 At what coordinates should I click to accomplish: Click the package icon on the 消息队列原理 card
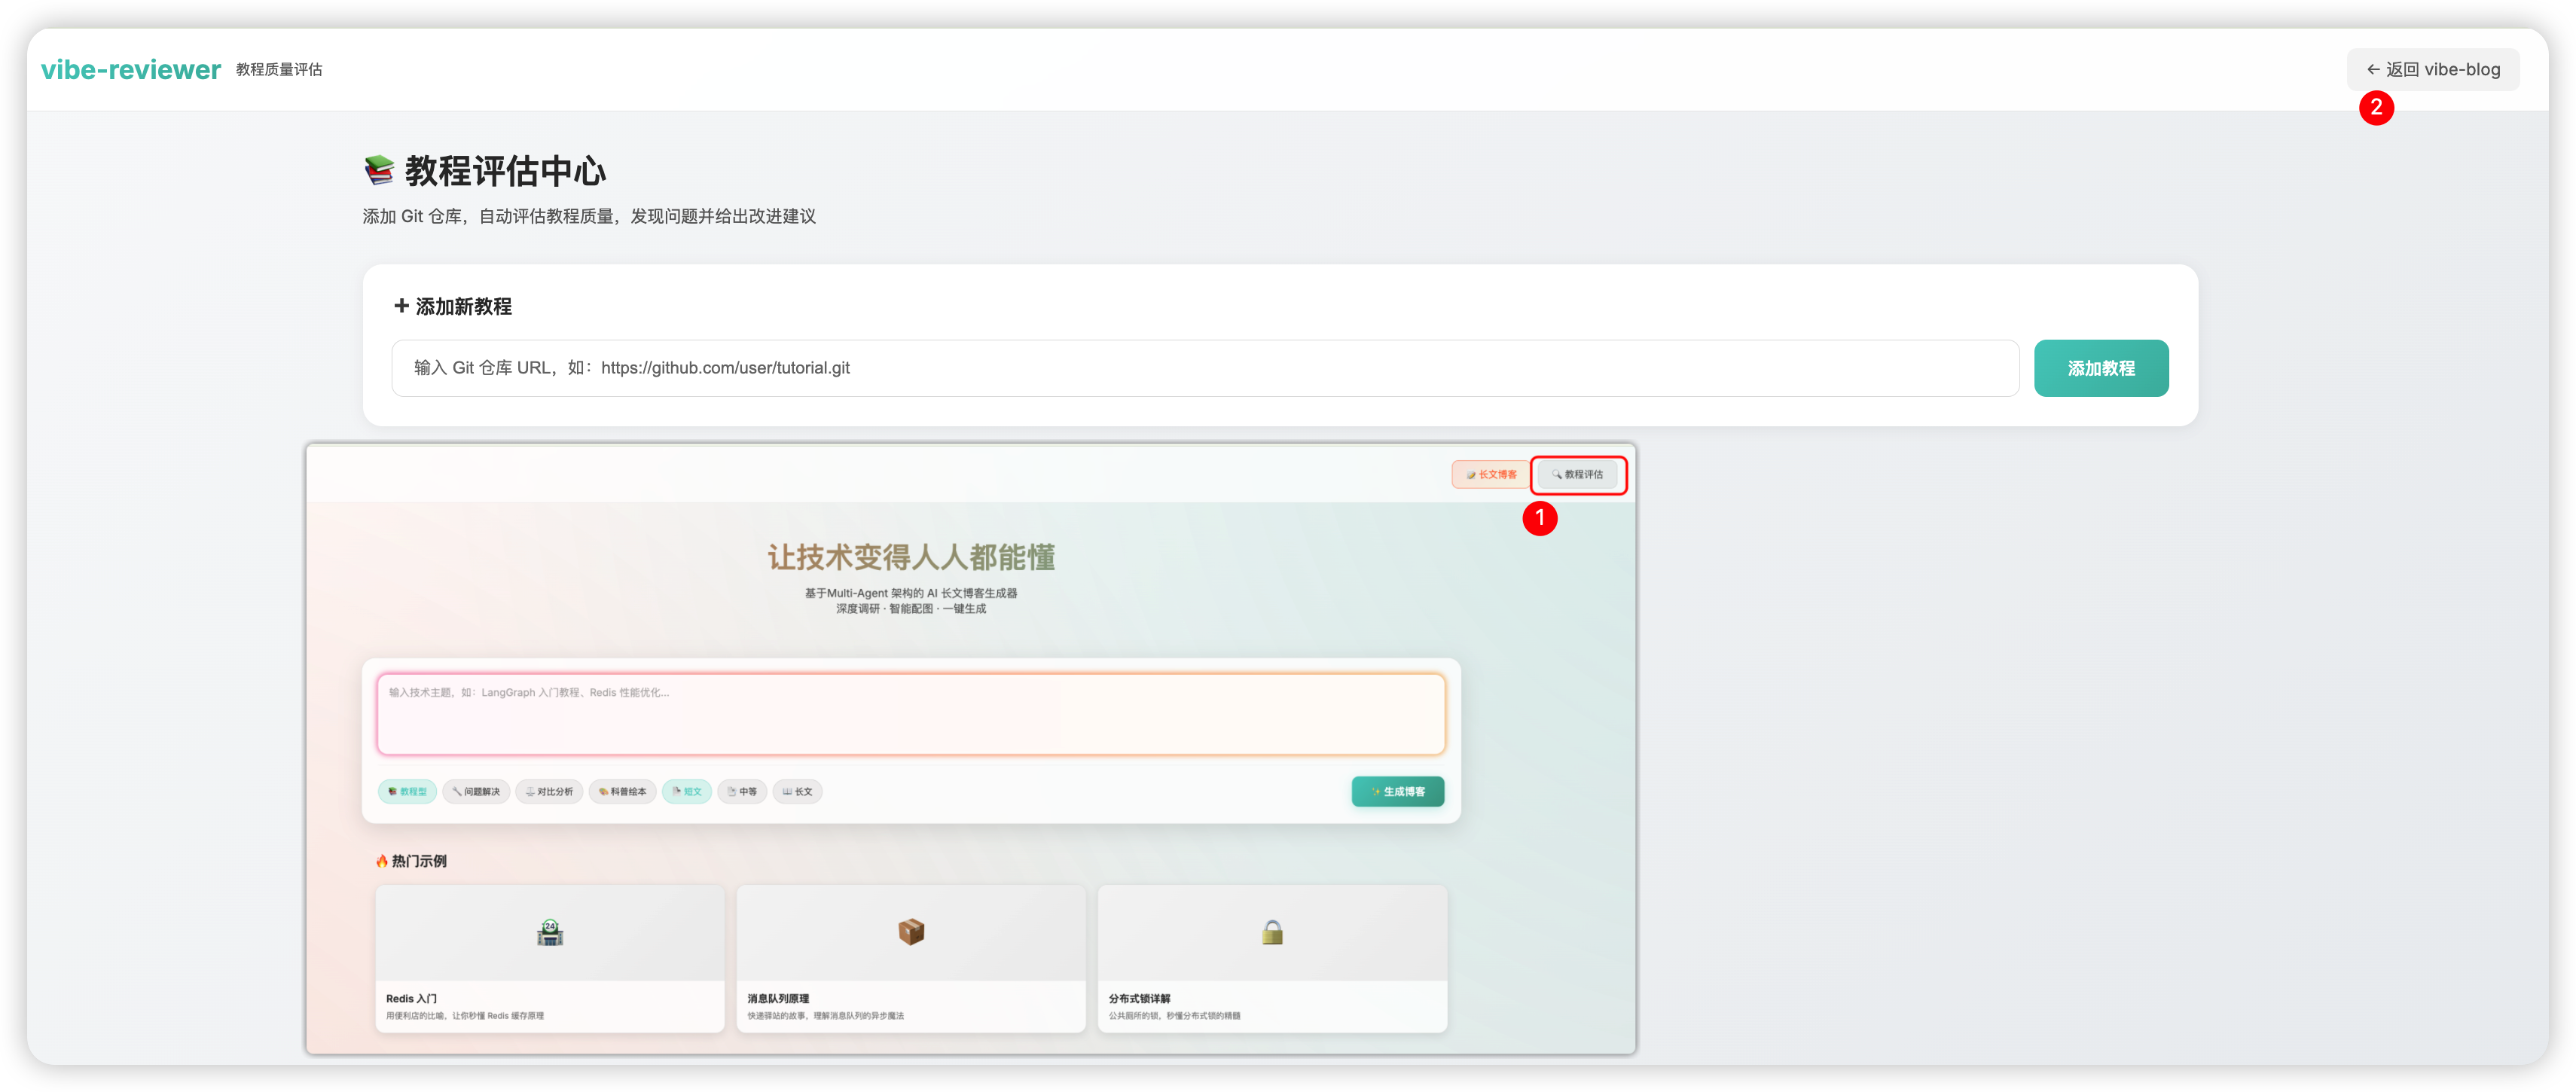click(x=911, y=932)
